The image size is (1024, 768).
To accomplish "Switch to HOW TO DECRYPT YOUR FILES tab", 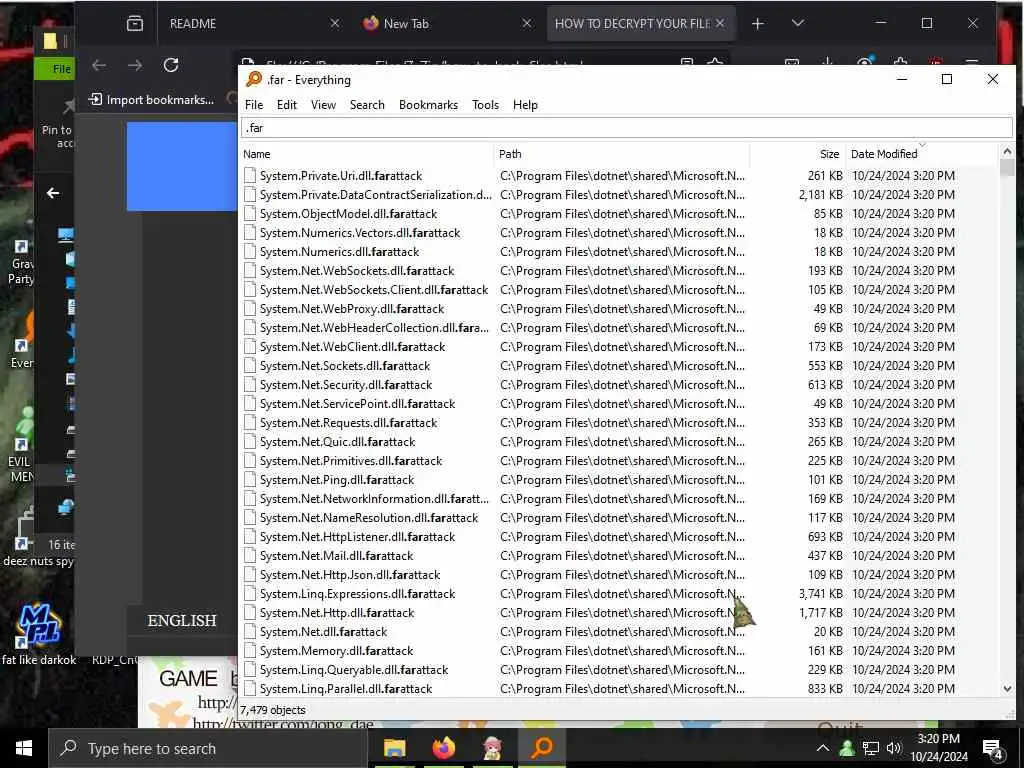I will click(x=630, y=24).
